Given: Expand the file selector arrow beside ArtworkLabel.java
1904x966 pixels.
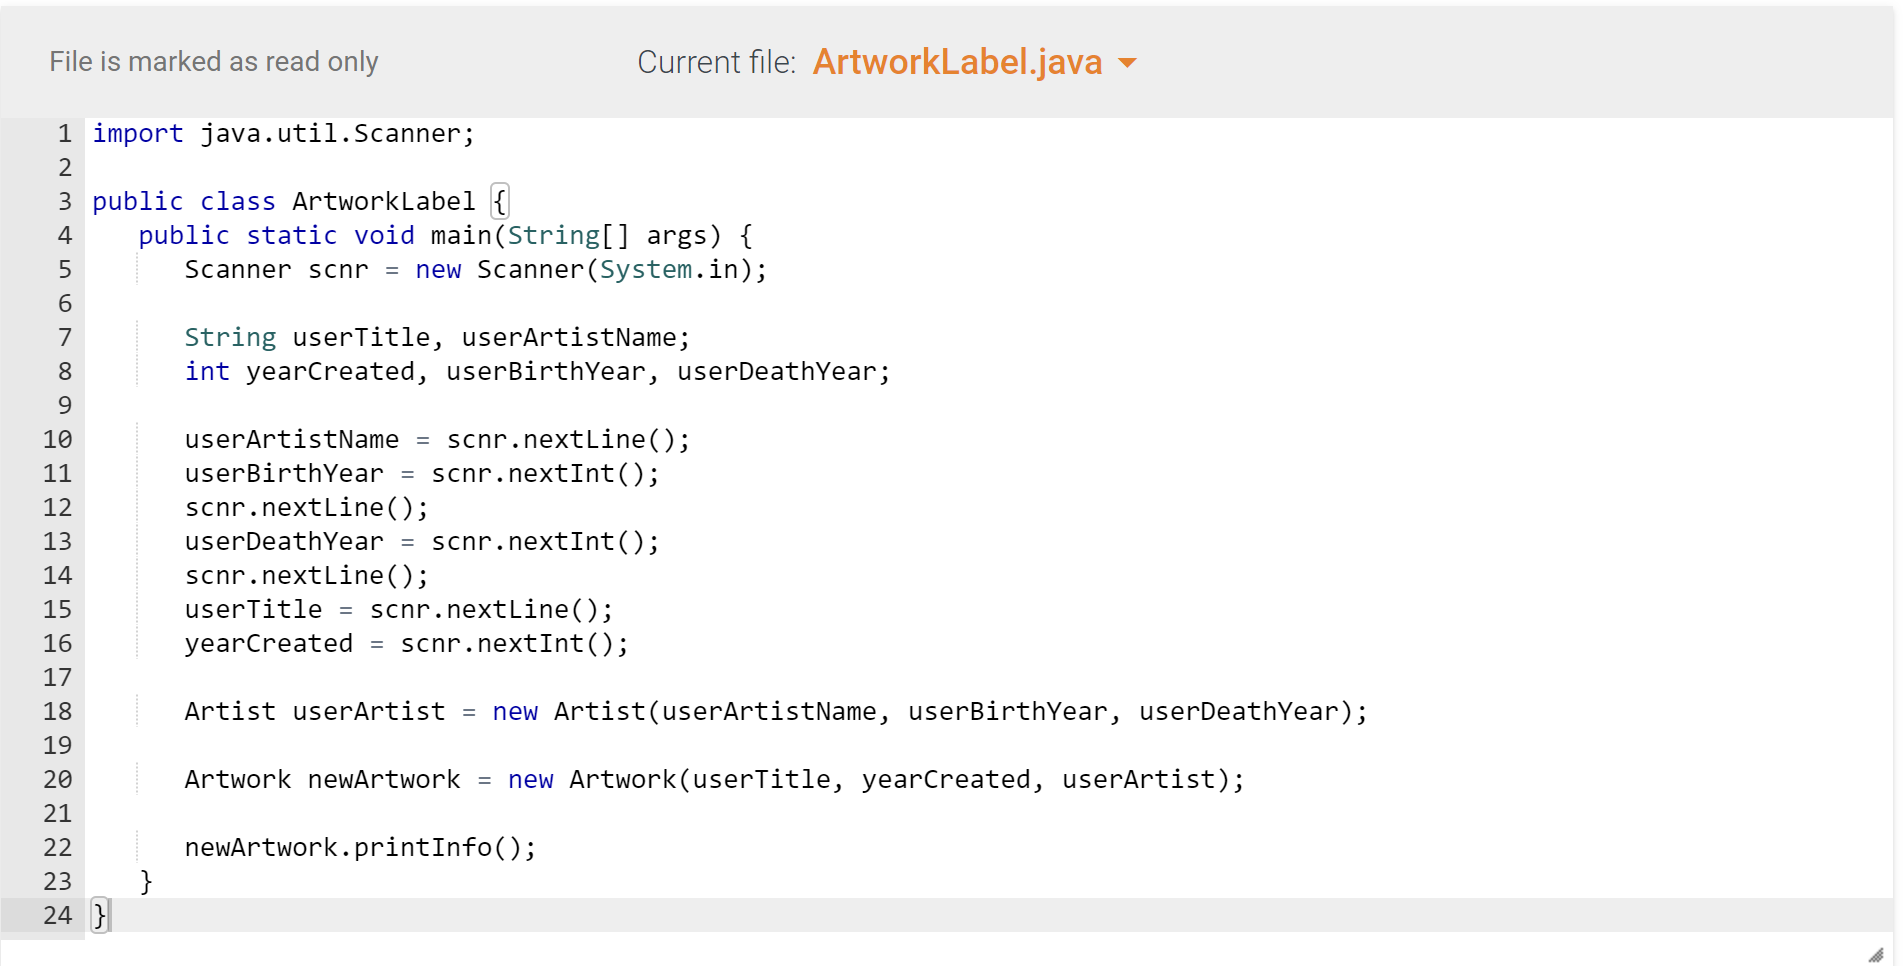Looking at the screenshot, I should point(1127,62).
